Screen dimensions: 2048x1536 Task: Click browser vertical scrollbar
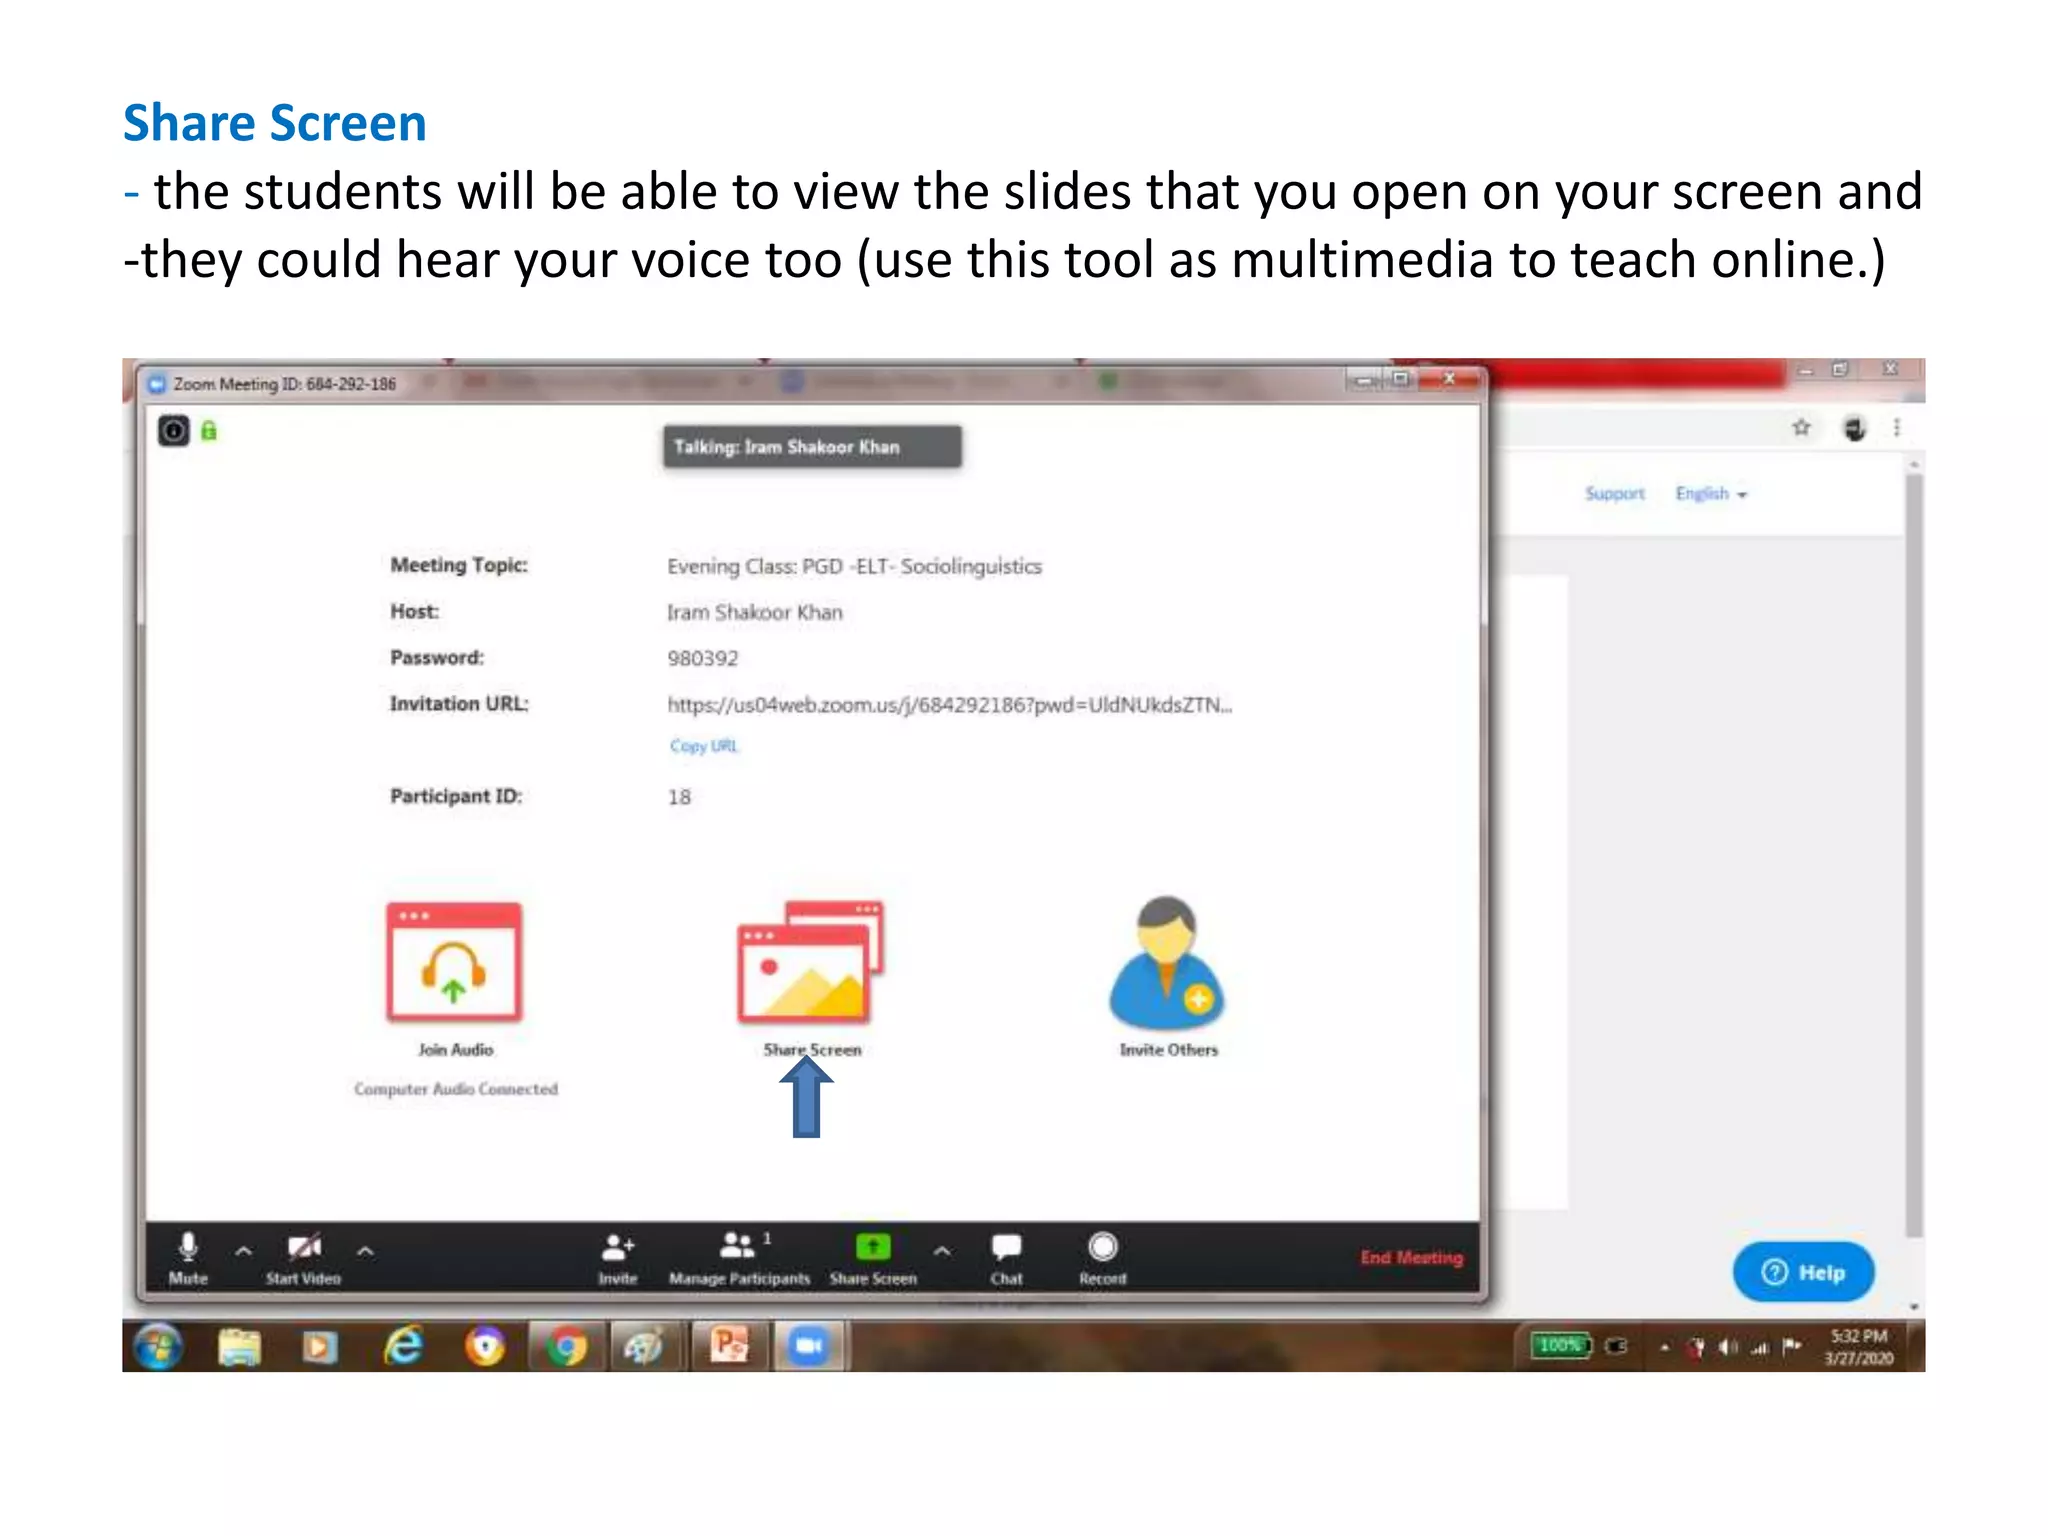coord(1914,855)
